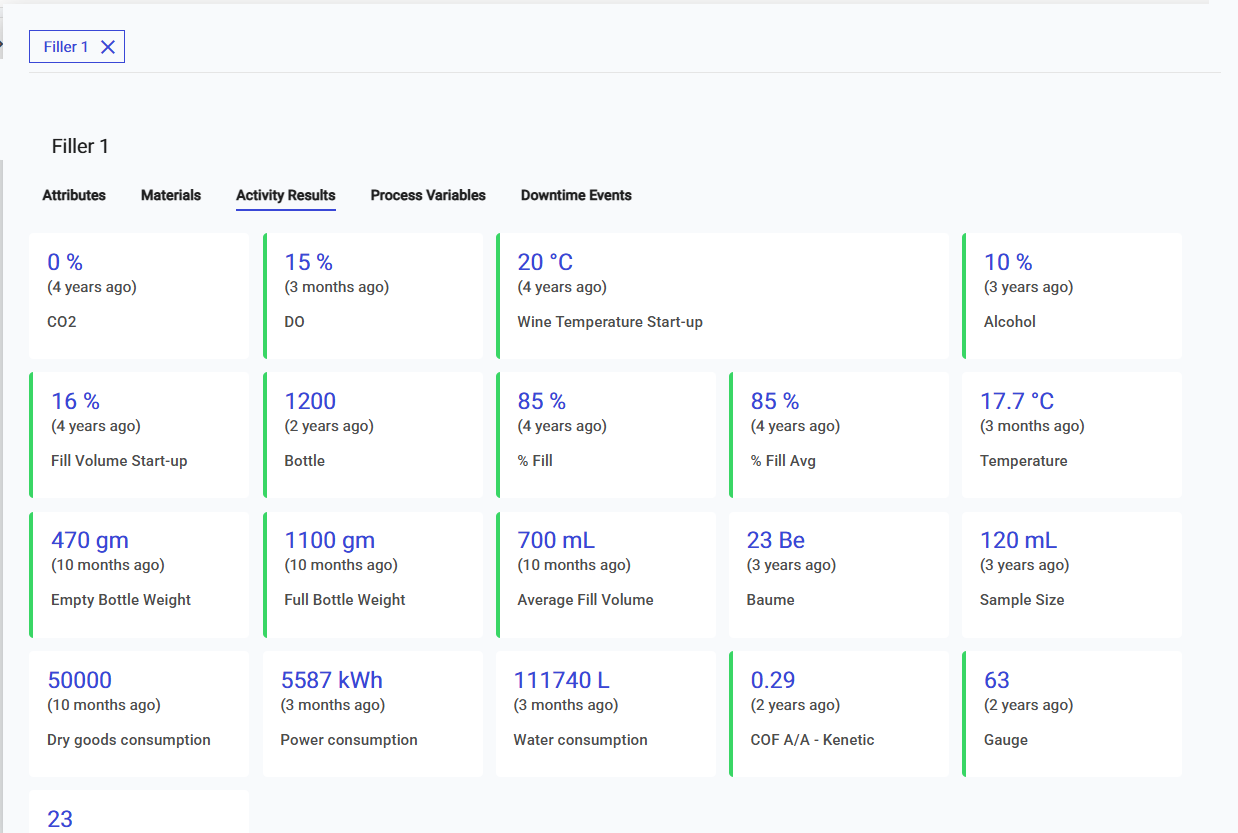Click the 23 Be Baume value
Image resolution: width=1238 pixels, height=833 pixels.
point(776,541)
